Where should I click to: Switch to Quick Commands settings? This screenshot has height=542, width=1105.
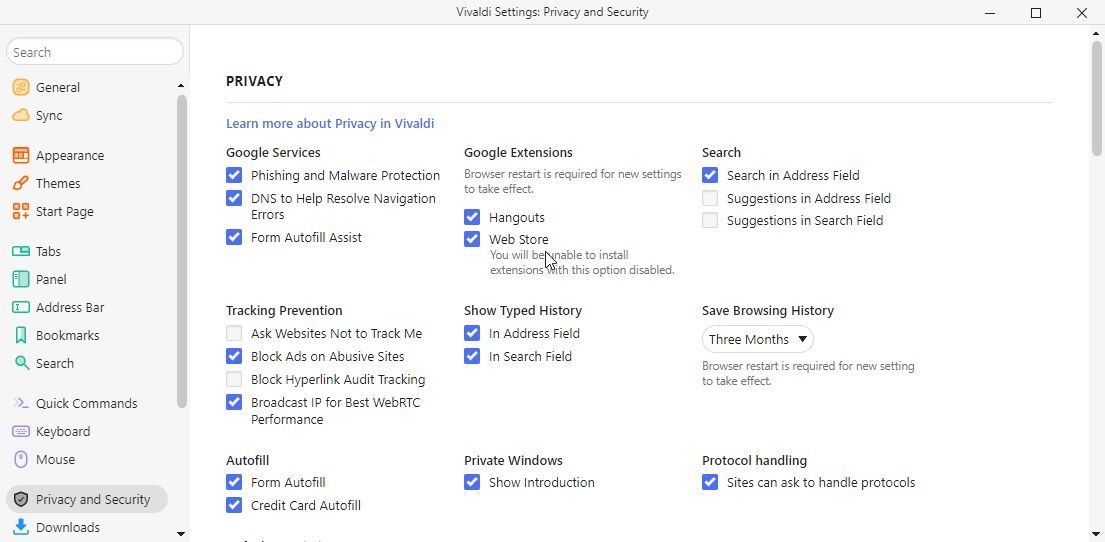(86, 403)
